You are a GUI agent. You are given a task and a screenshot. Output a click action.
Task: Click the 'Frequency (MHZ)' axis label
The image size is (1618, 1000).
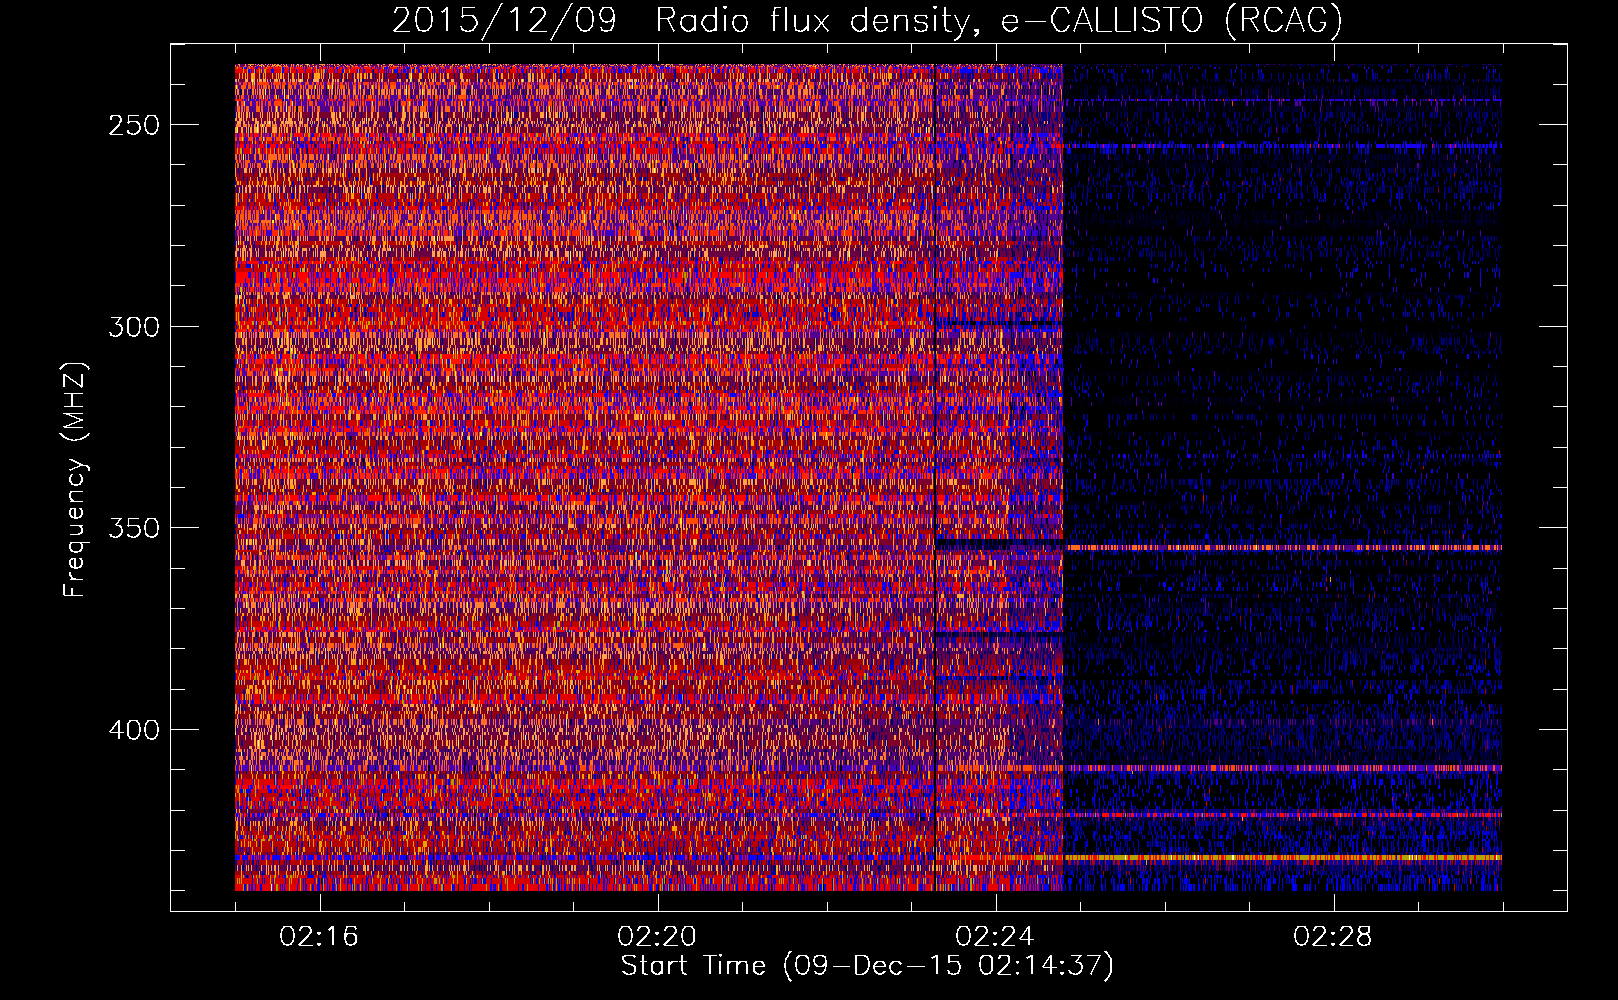tap(75, 479)
